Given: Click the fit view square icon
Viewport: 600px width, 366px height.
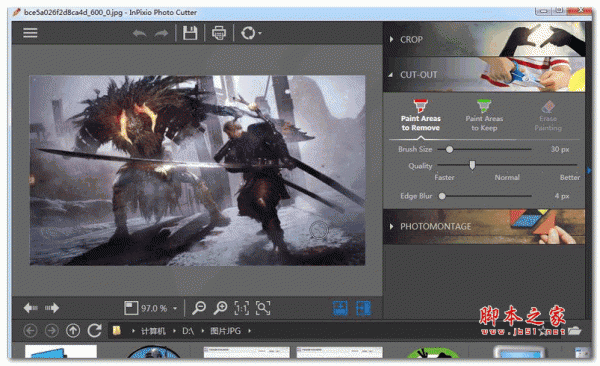Looking at the screenshot, I should pyautogui.click(x=131, y=308).
